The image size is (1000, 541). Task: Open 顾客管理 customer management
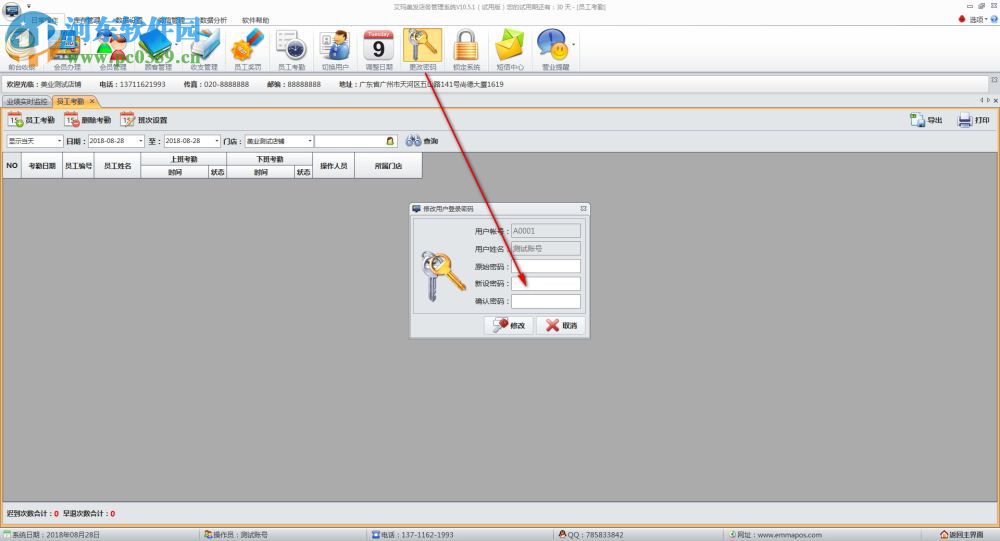coord(158,50)
